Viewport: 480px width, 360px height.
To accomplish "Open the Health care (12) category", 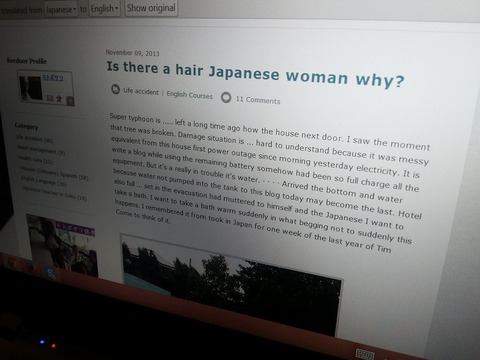I will pos(36,160).
